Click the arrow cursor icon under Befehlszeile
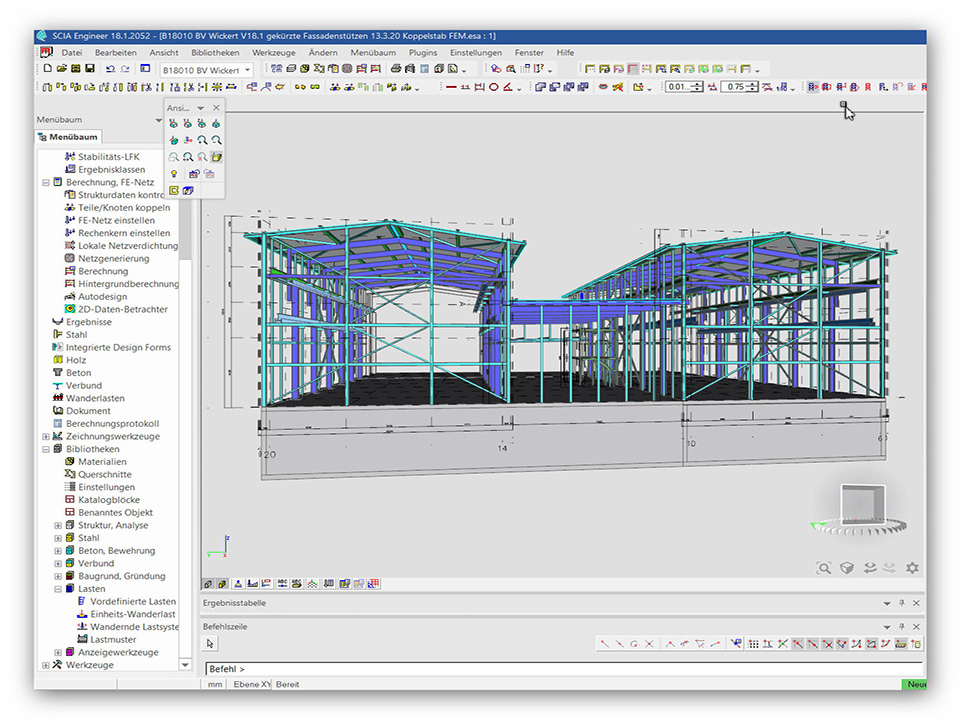 click(211, 644)
